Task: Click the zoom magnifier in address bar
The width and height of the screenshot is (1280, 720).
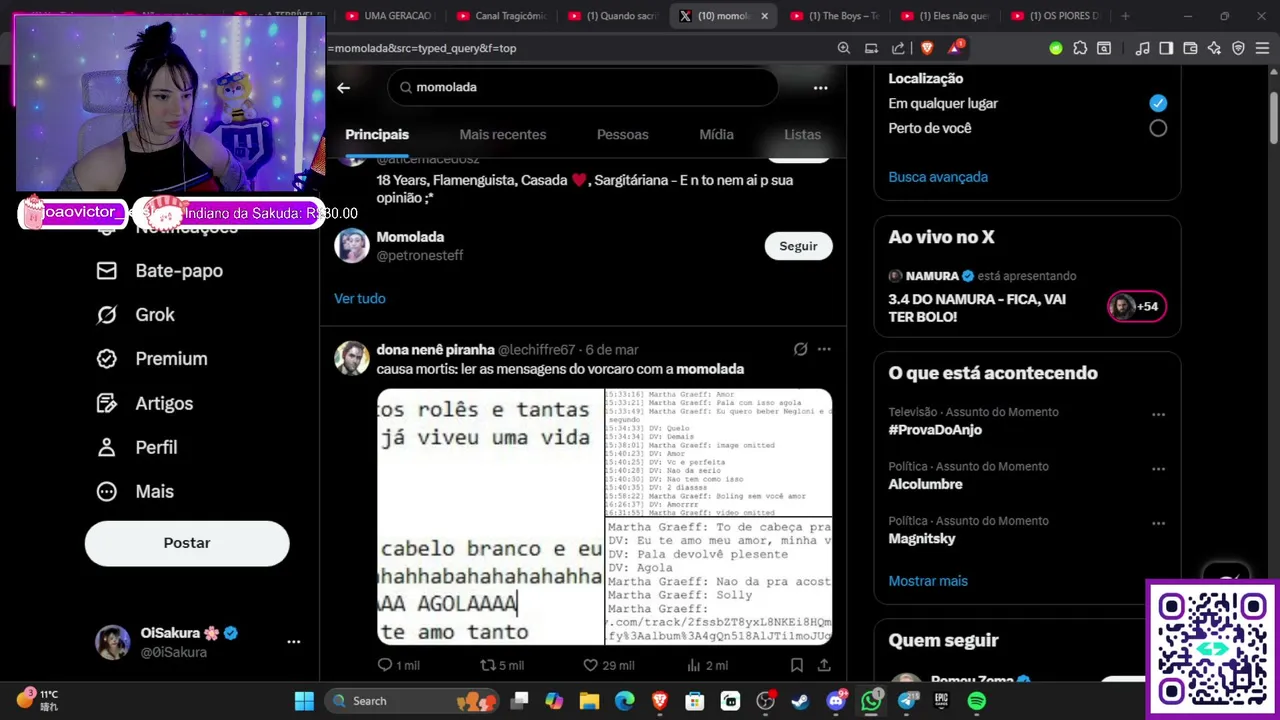Action: pos(843,48)
